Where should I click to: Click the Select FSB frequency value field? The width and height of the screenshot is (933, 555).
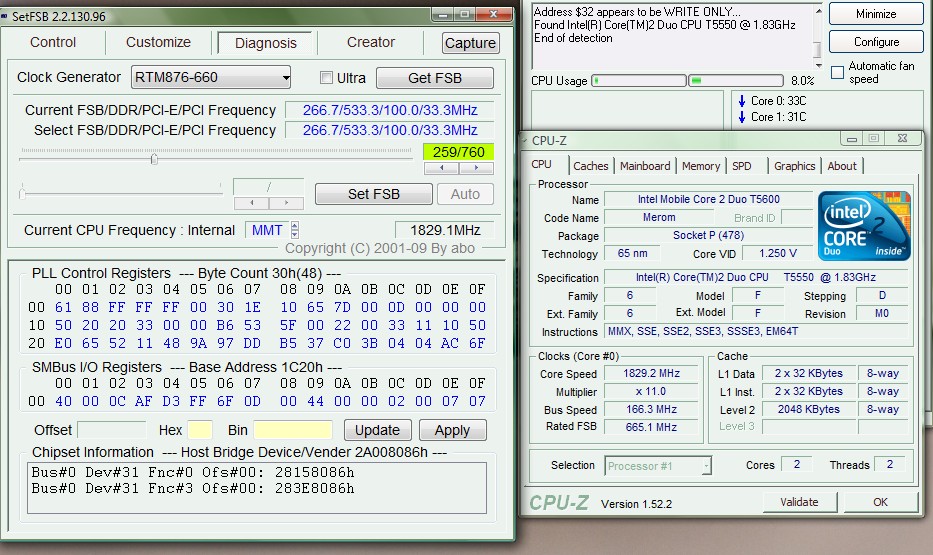390,130
